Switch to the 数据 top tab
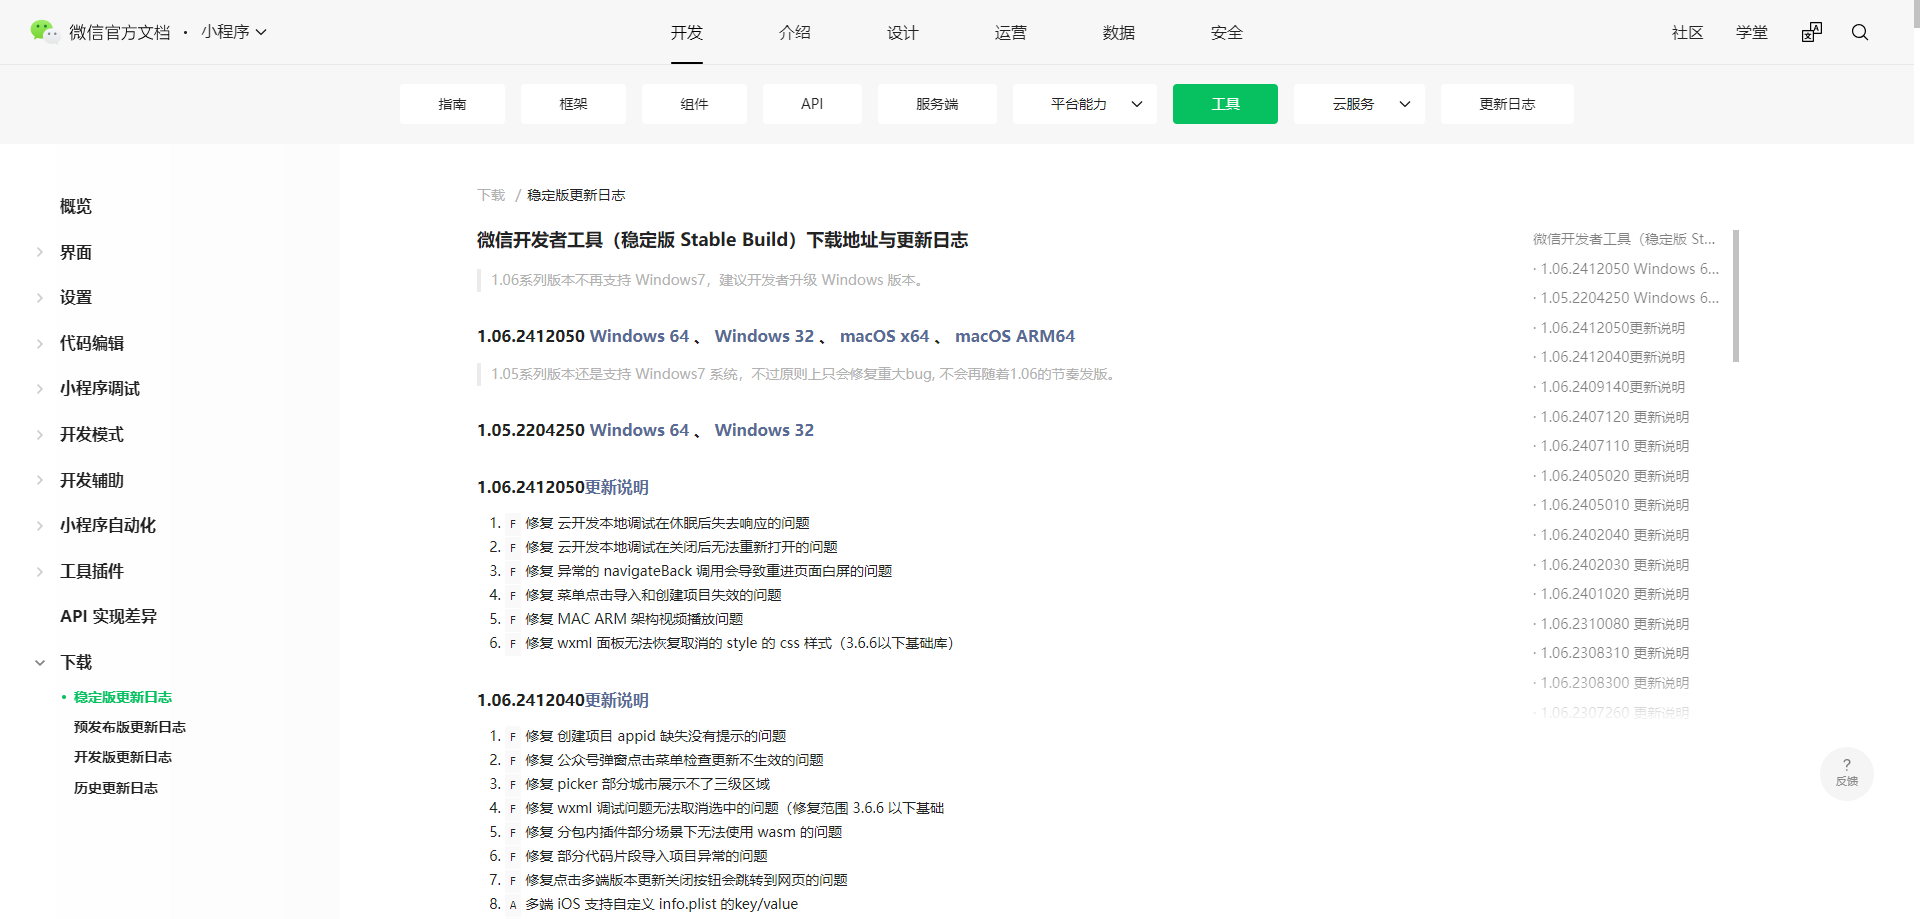The height and width of the screenshot is (919, 1920). [x=1119, y=32]
